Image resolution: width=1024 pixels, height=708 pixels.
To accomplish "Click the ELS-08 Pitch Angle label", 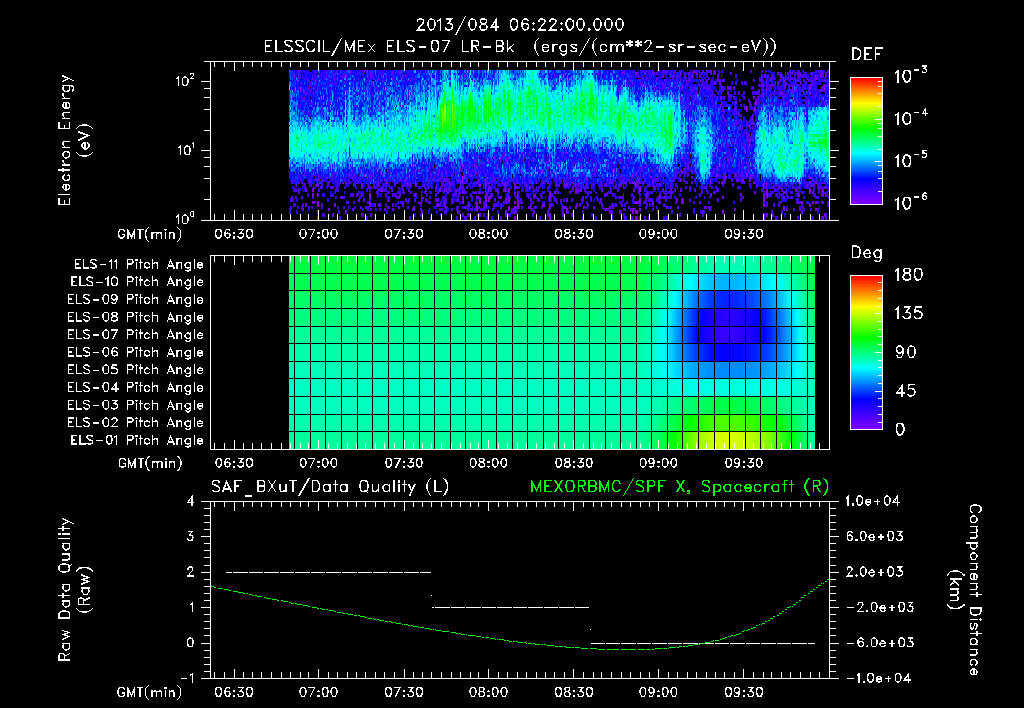I will (x=135, y=317).
